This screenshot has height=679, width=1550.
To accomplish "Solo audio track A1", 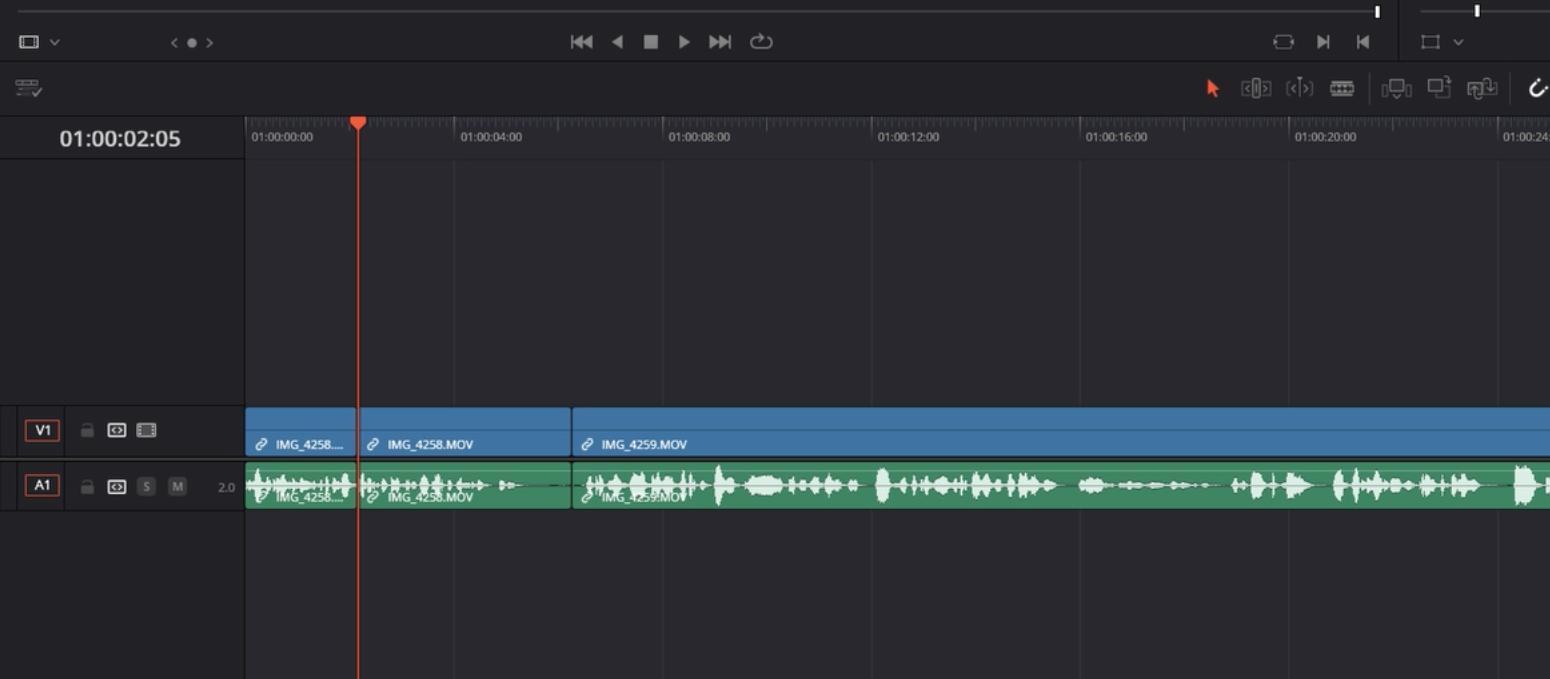I will click(x=147, y=487).
